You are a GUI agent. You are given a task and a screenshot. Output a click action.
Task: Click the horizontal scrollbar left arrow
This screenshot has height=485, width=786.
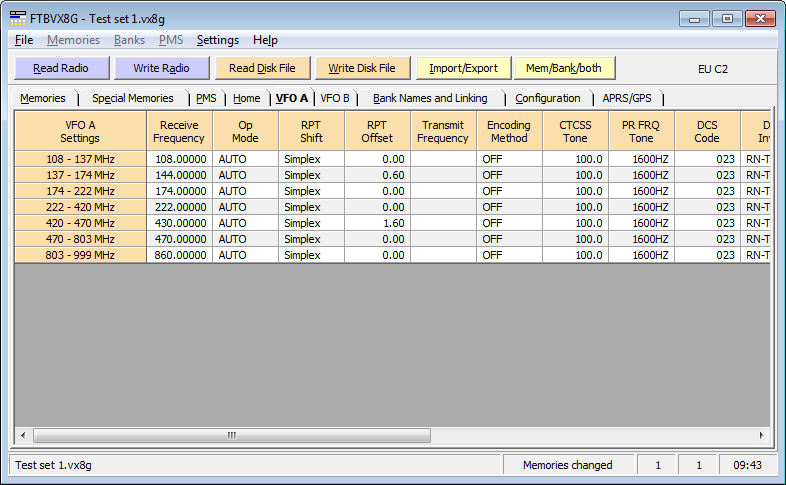click(23, 435)
